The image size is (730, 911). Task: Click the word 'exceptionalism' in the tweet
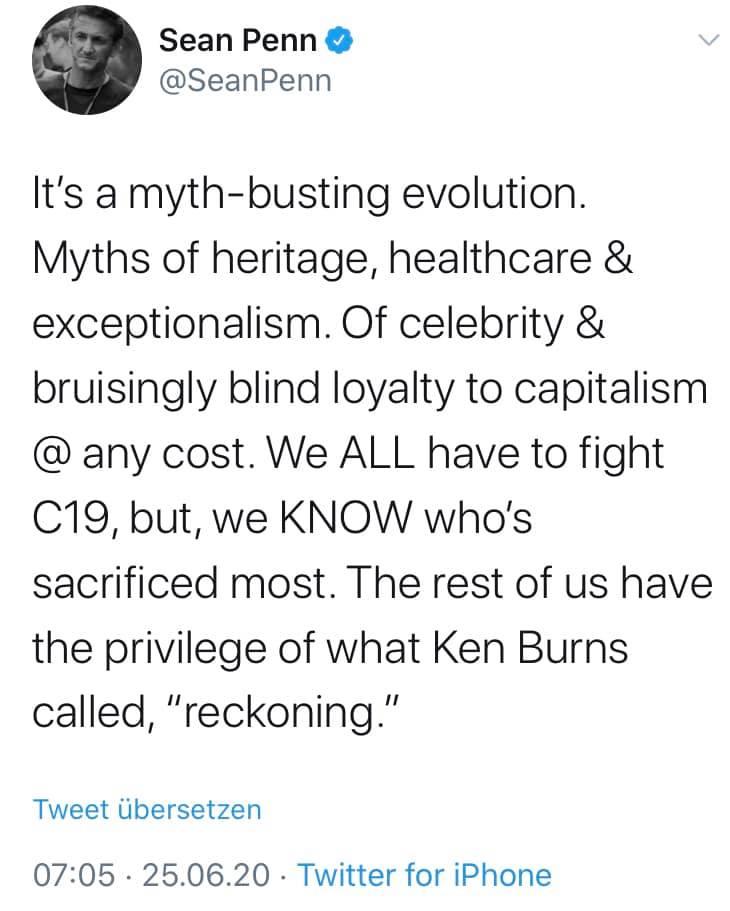(x=178, y=324)
